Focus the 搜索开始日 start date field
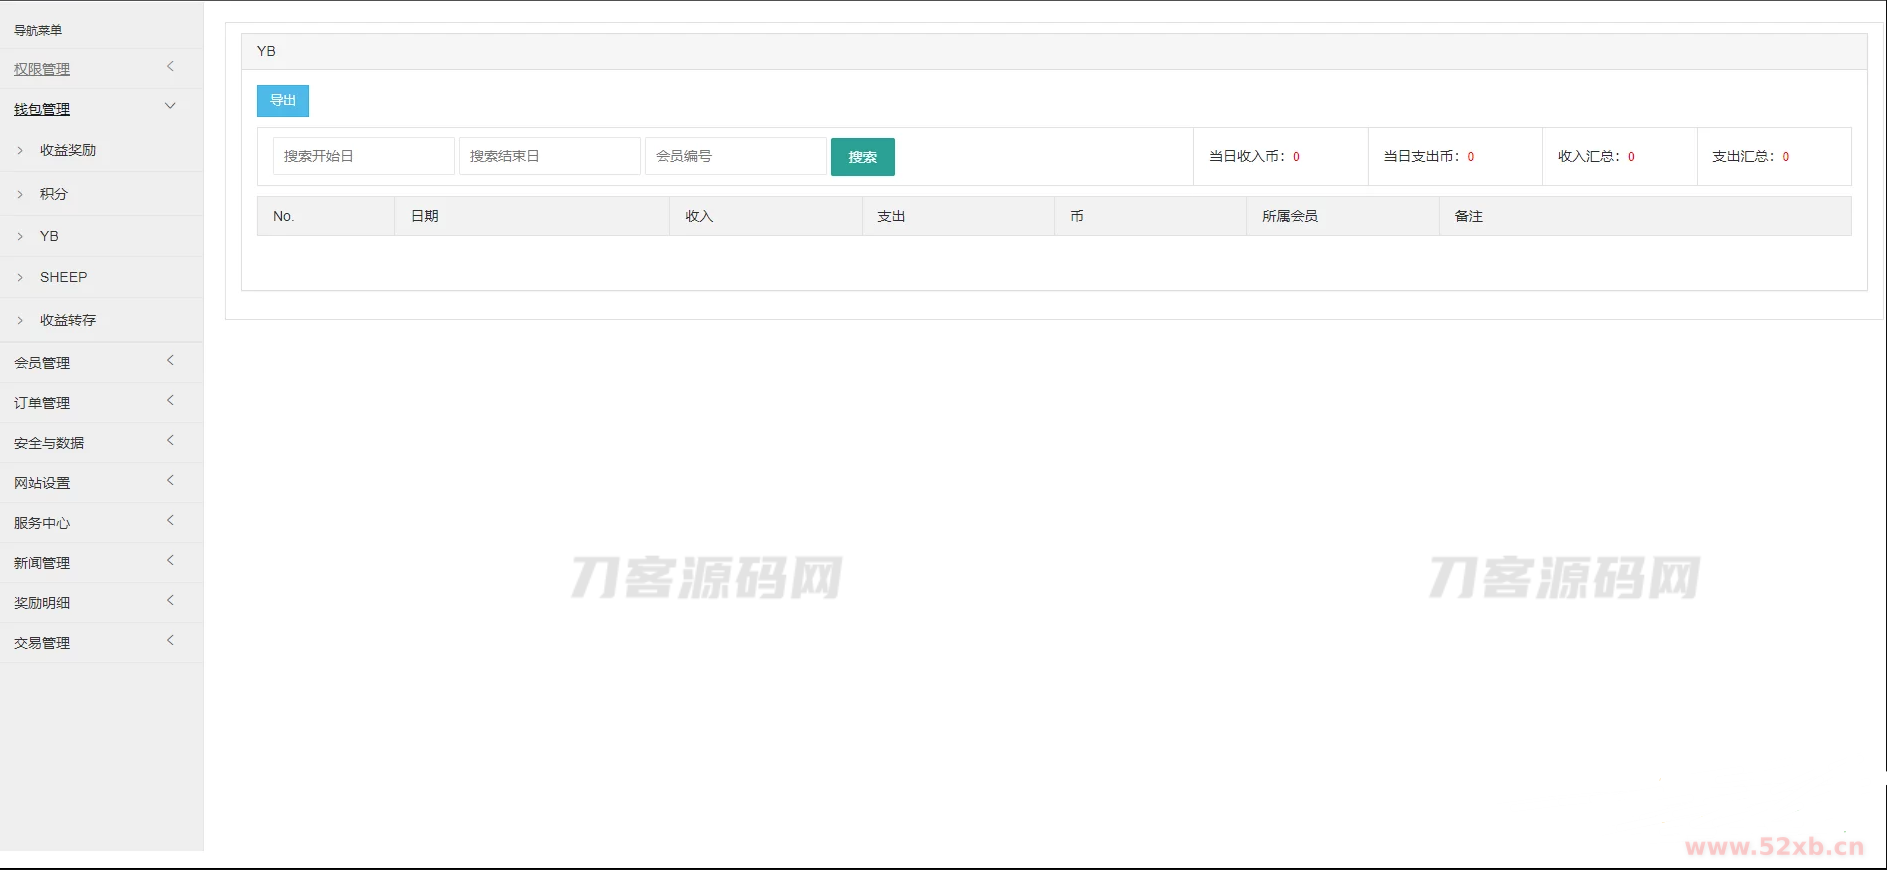The height and width of the screenshot is (870, 1887). pos(363,156)
